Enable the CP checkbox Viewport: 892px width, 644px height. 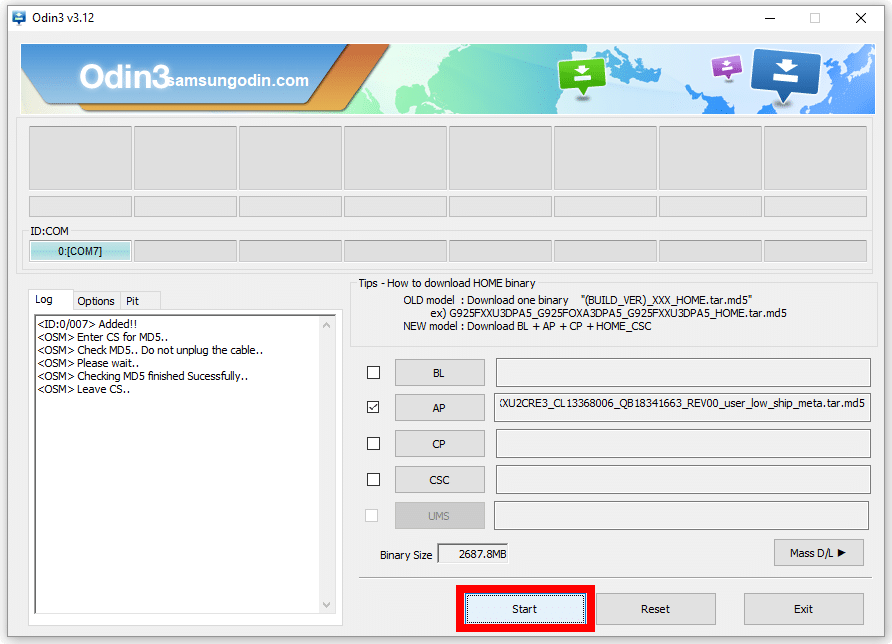[x=373, y=443]
